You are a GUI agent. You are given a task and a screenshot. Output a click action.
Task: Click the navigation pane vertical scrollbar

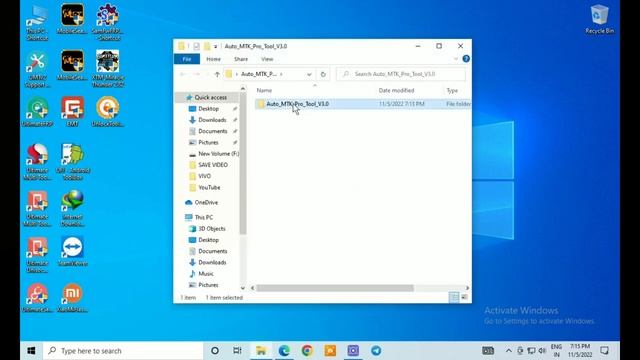pos(243,164)
